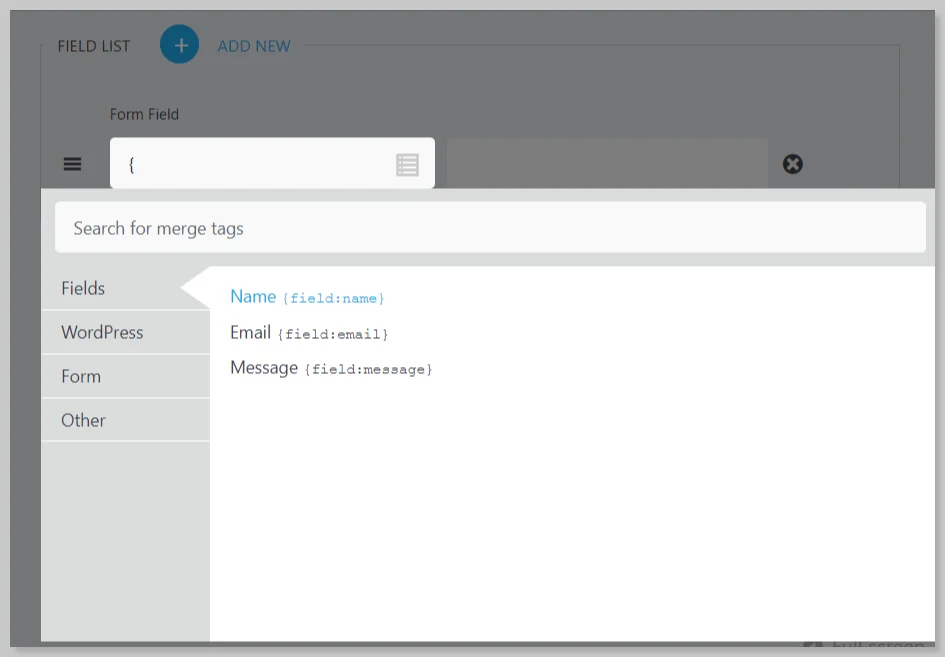Click the FIELD LIST heading
Image resolution: width=945 pixels, height=657 pixels.
(x=94, y=46)
